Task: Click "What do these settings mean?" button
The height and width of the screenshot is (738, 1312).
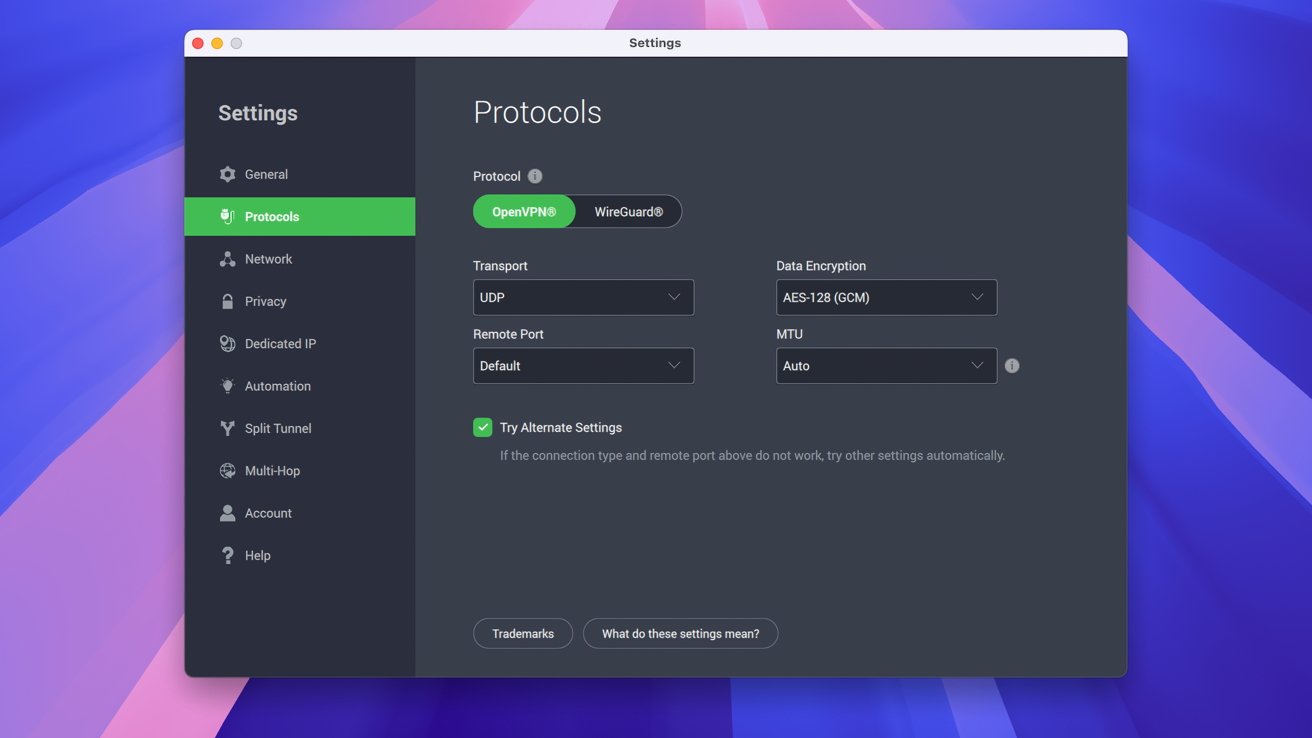Action: tap(680, 633)
